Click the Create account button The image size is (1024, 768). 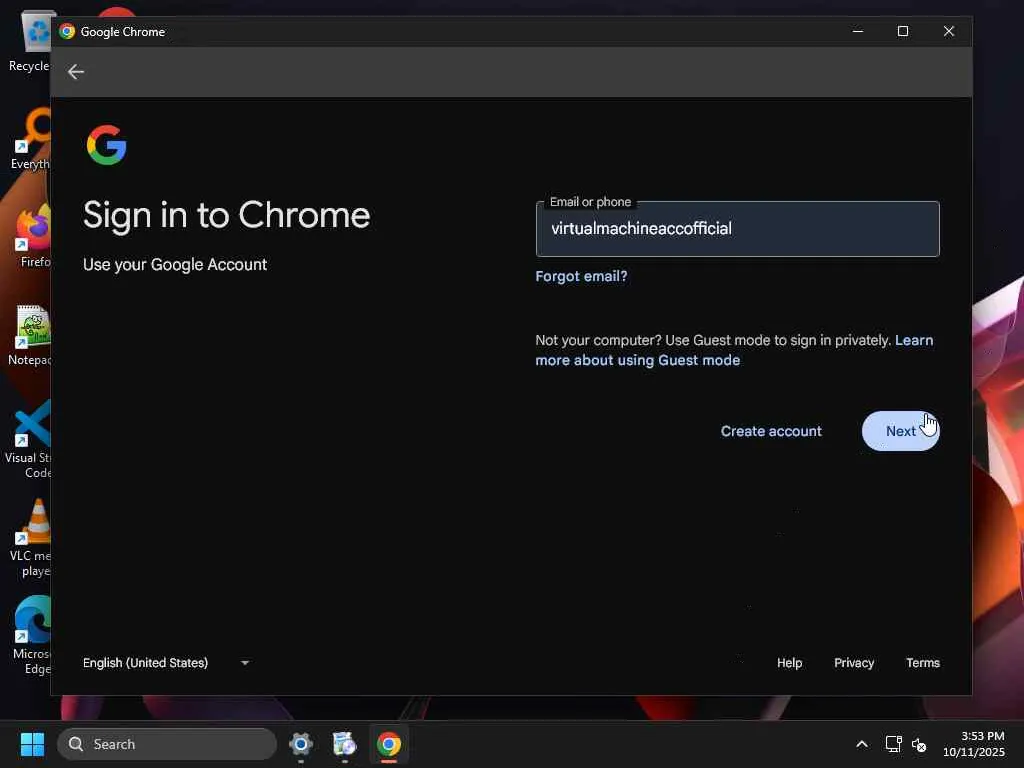(771, 431)
